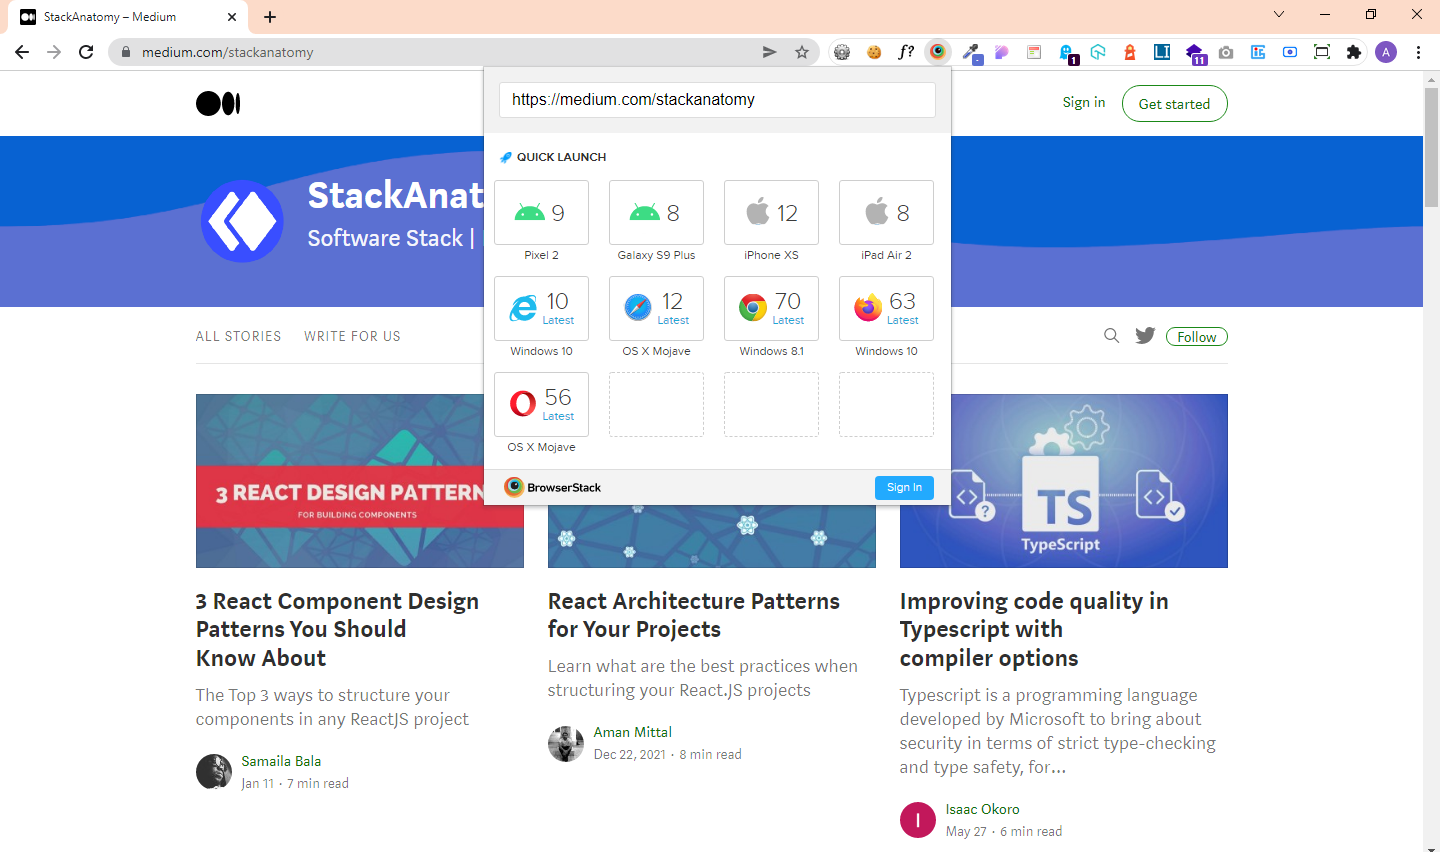This screenshot has height=852, width=1440.
Task: Launch IE 10 on Windows 10
Action: pyautogui.click(x=541, y=308)
